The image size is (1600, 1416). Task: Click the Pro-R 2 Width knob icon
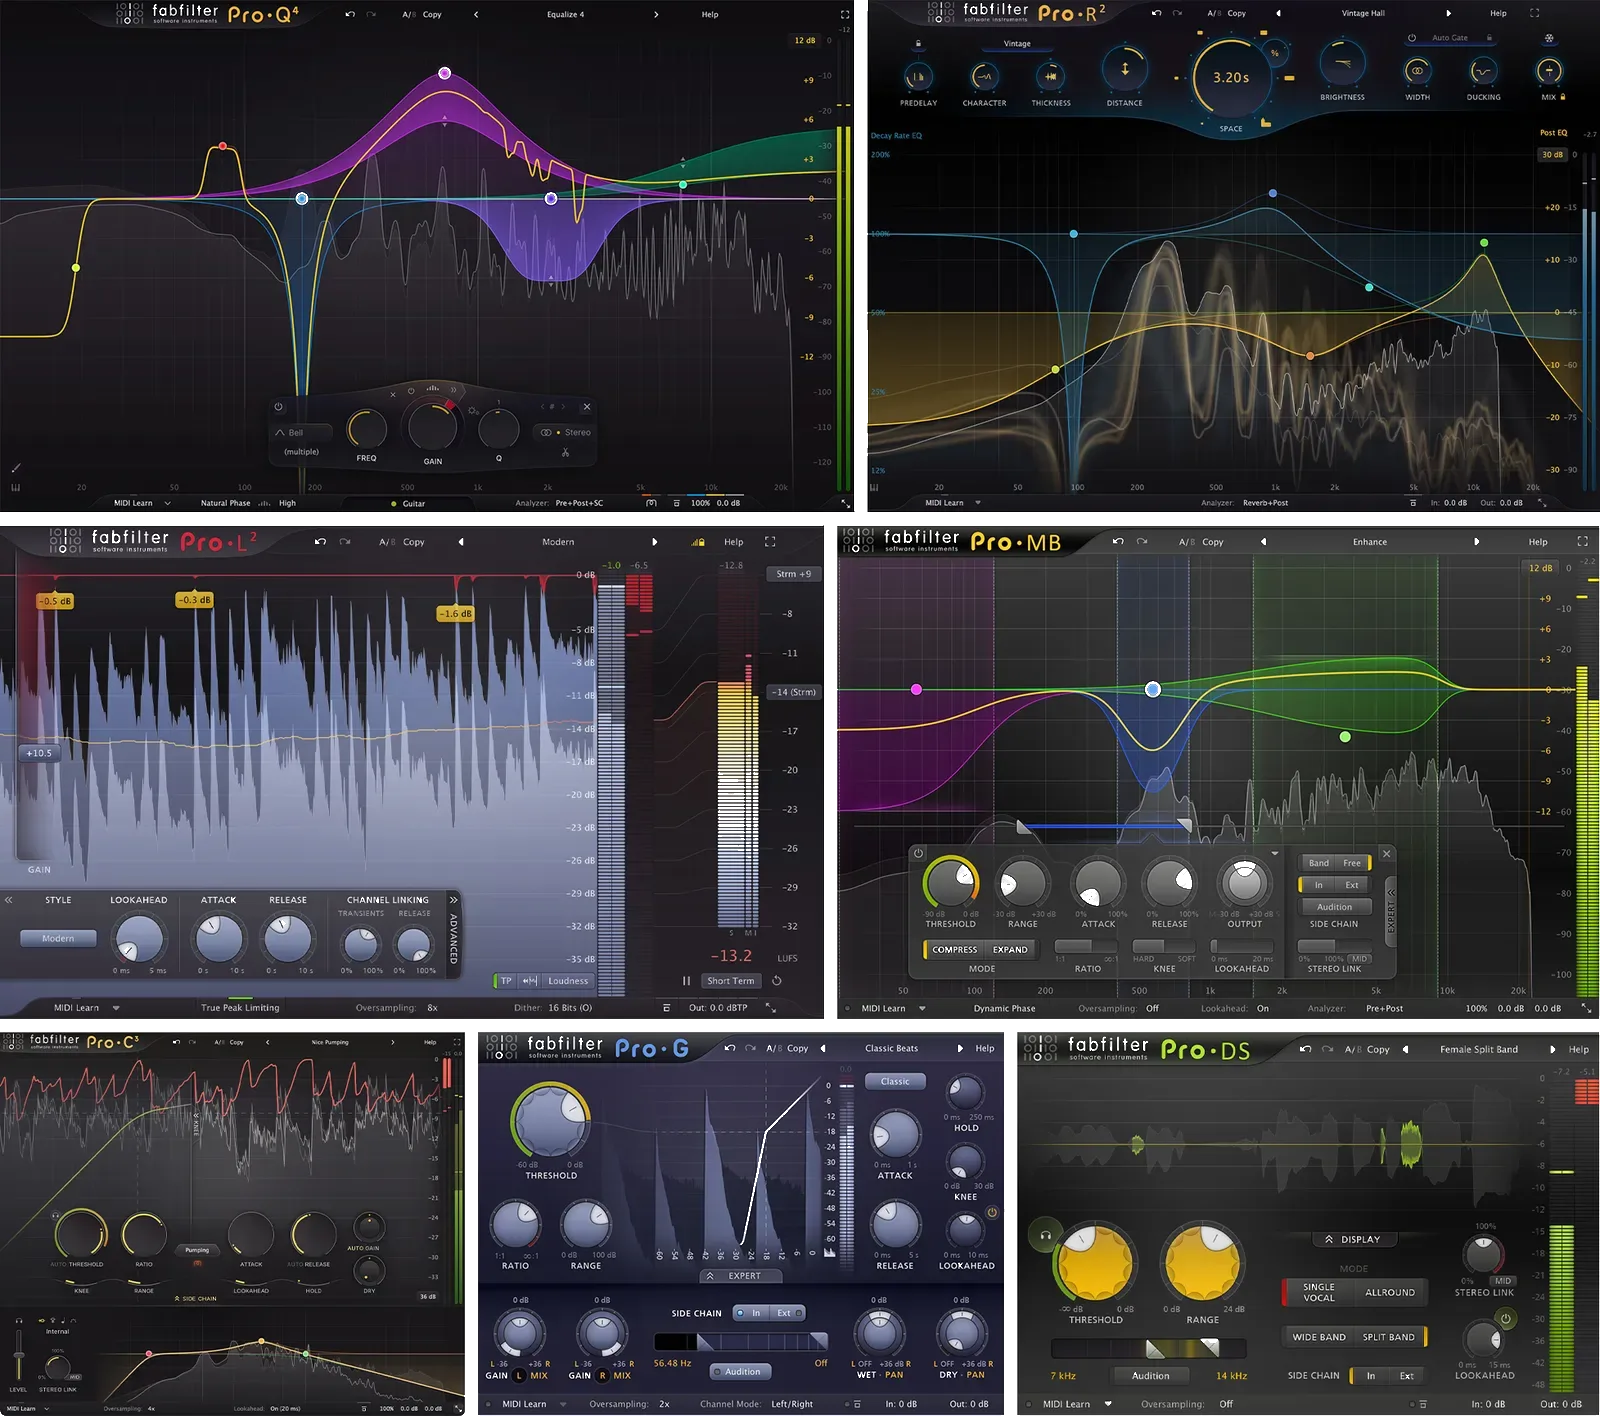click(1417, 71)
